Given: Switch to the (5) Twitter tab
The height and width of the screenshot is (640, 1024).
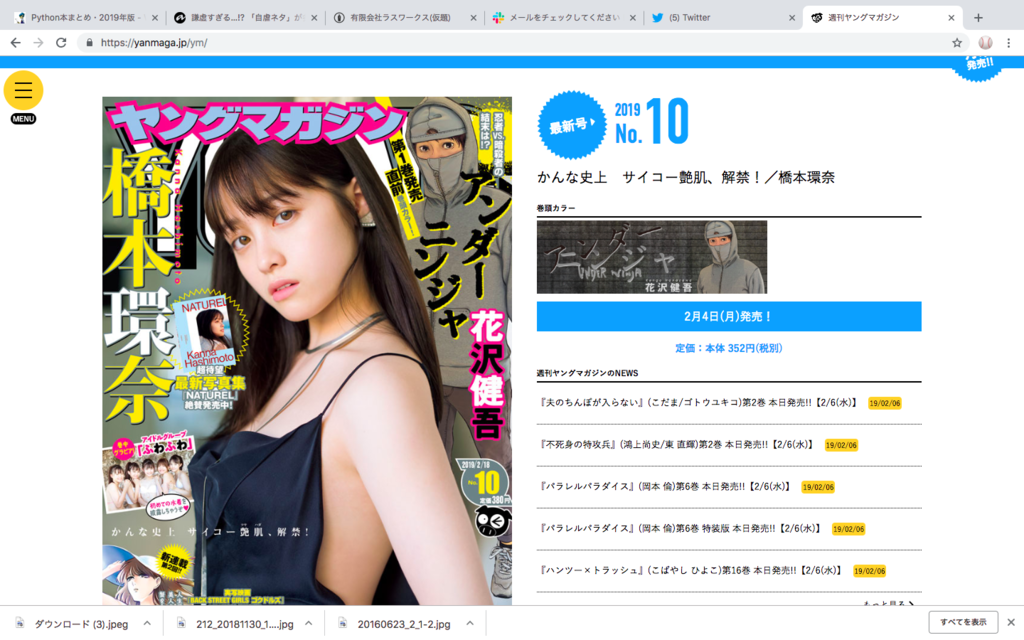Looking at the screenshot, I should tap(722, 18).
